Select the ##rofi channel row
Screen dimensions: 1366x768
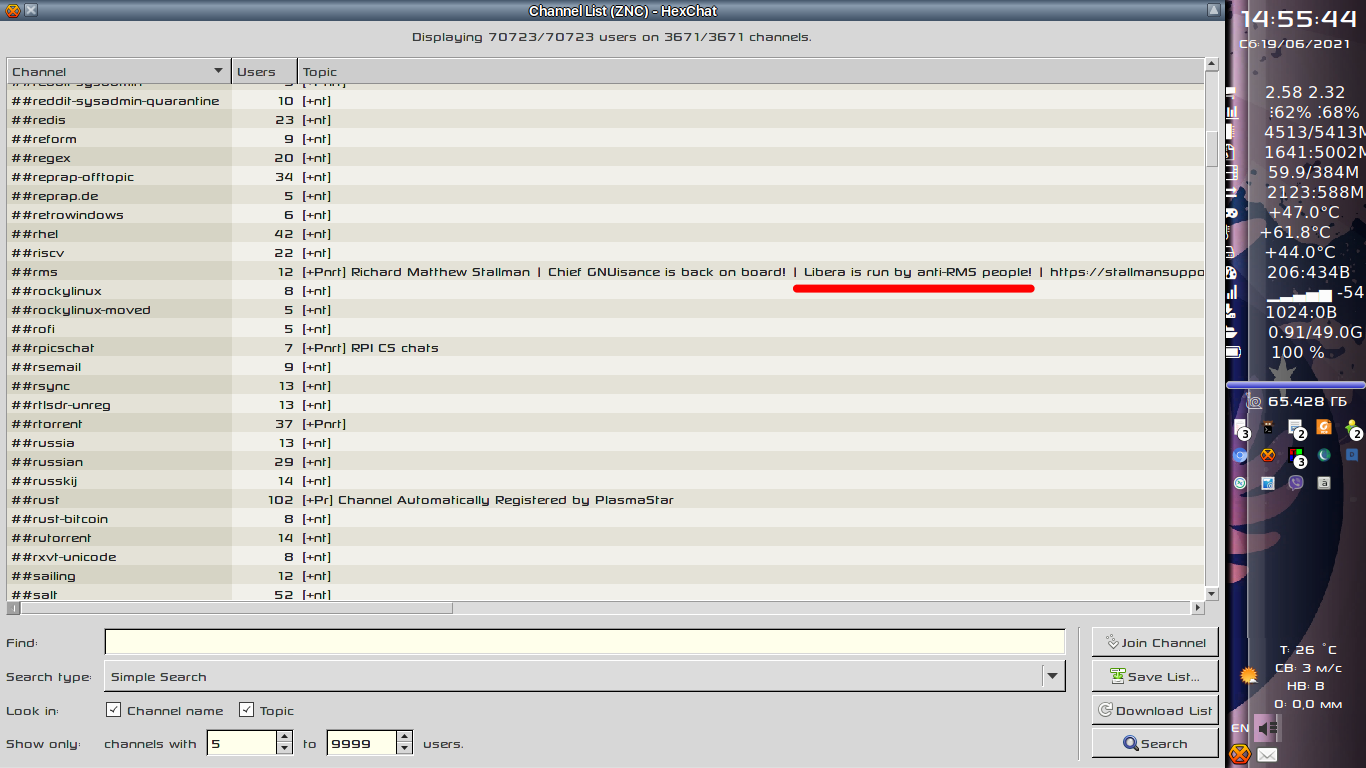(x=605, y=329)
